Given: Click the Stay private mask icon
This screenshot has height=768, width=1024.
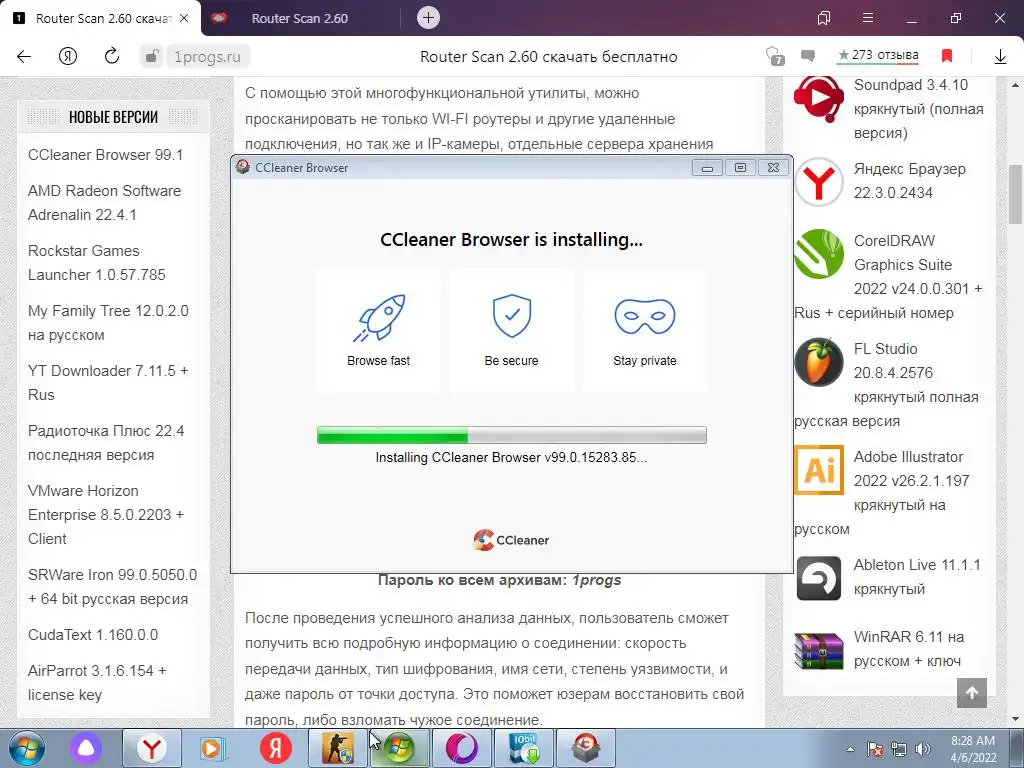Looking at the screenshot, I should 645,317.
